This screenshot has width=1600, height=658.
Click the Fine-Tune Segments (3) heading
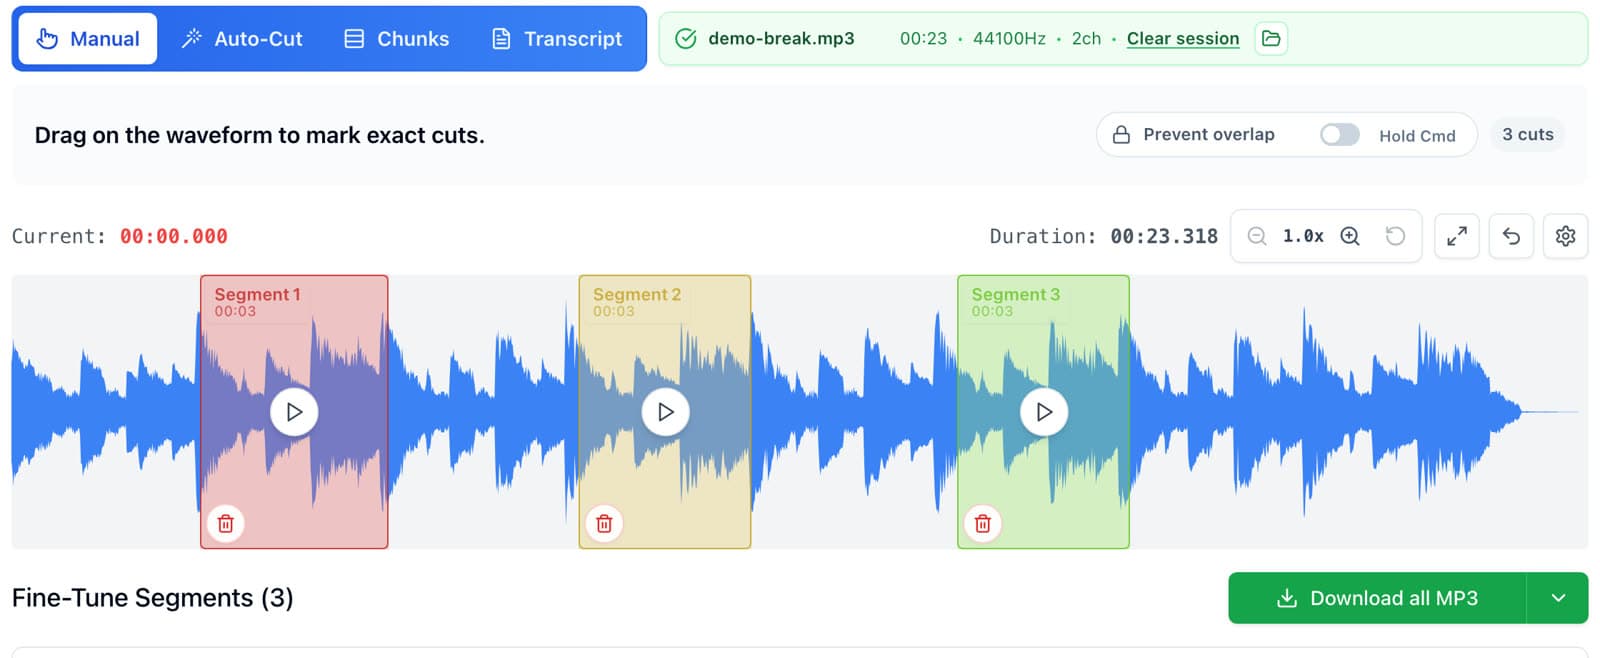pos(153,598)
